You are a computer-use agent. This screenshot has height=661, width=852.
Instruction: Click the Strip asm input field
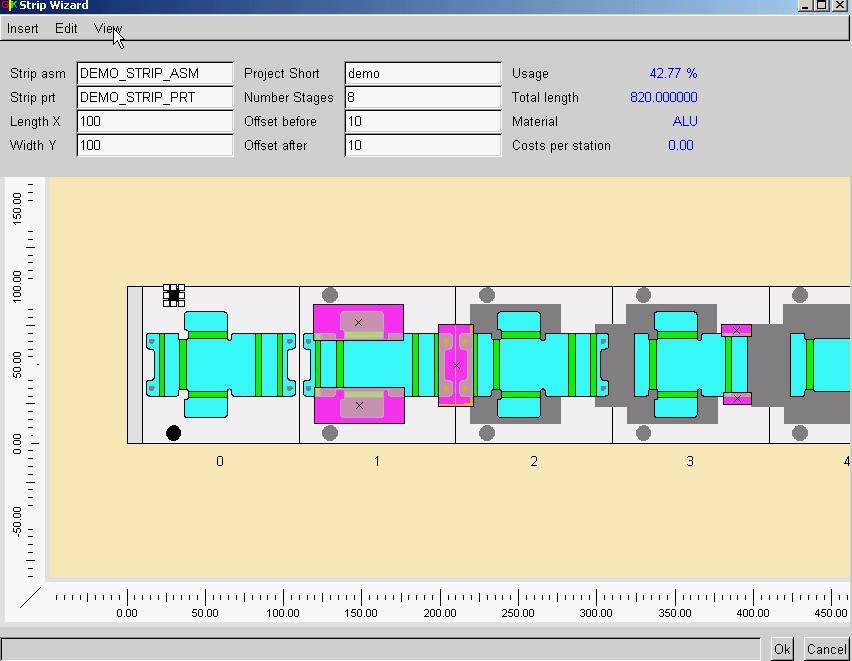click(x=155, y=73)
